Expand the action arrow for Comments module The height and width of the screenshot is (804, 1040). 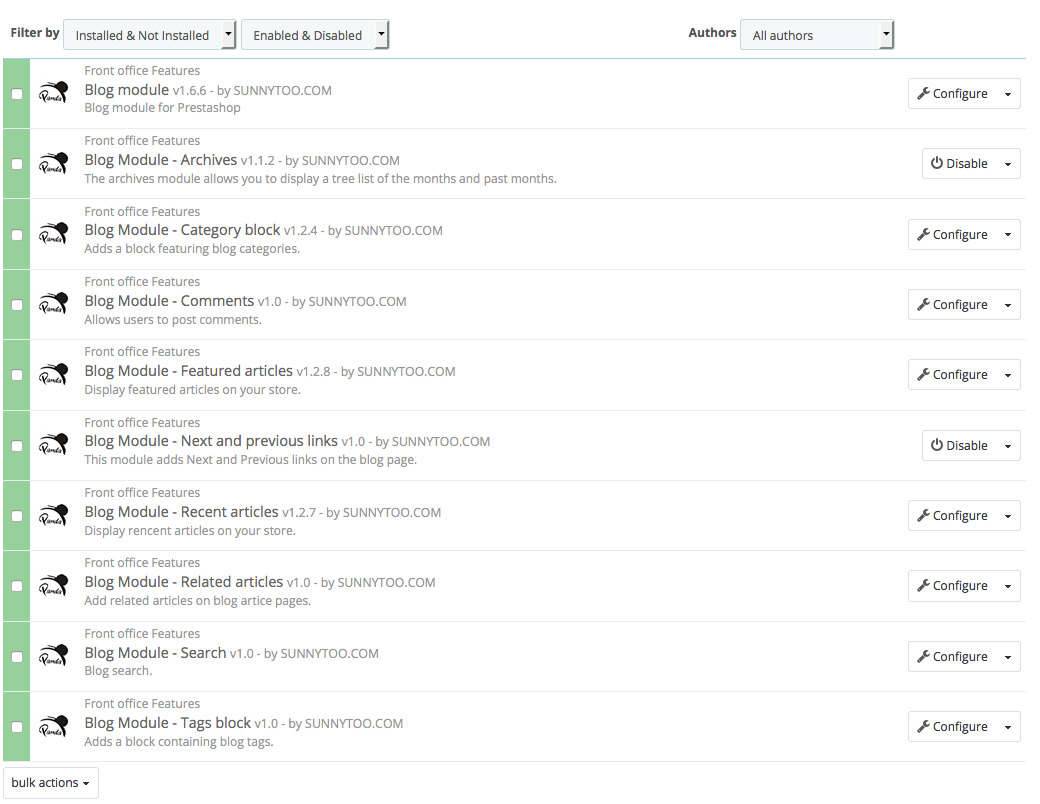[x=1008, y=305]
